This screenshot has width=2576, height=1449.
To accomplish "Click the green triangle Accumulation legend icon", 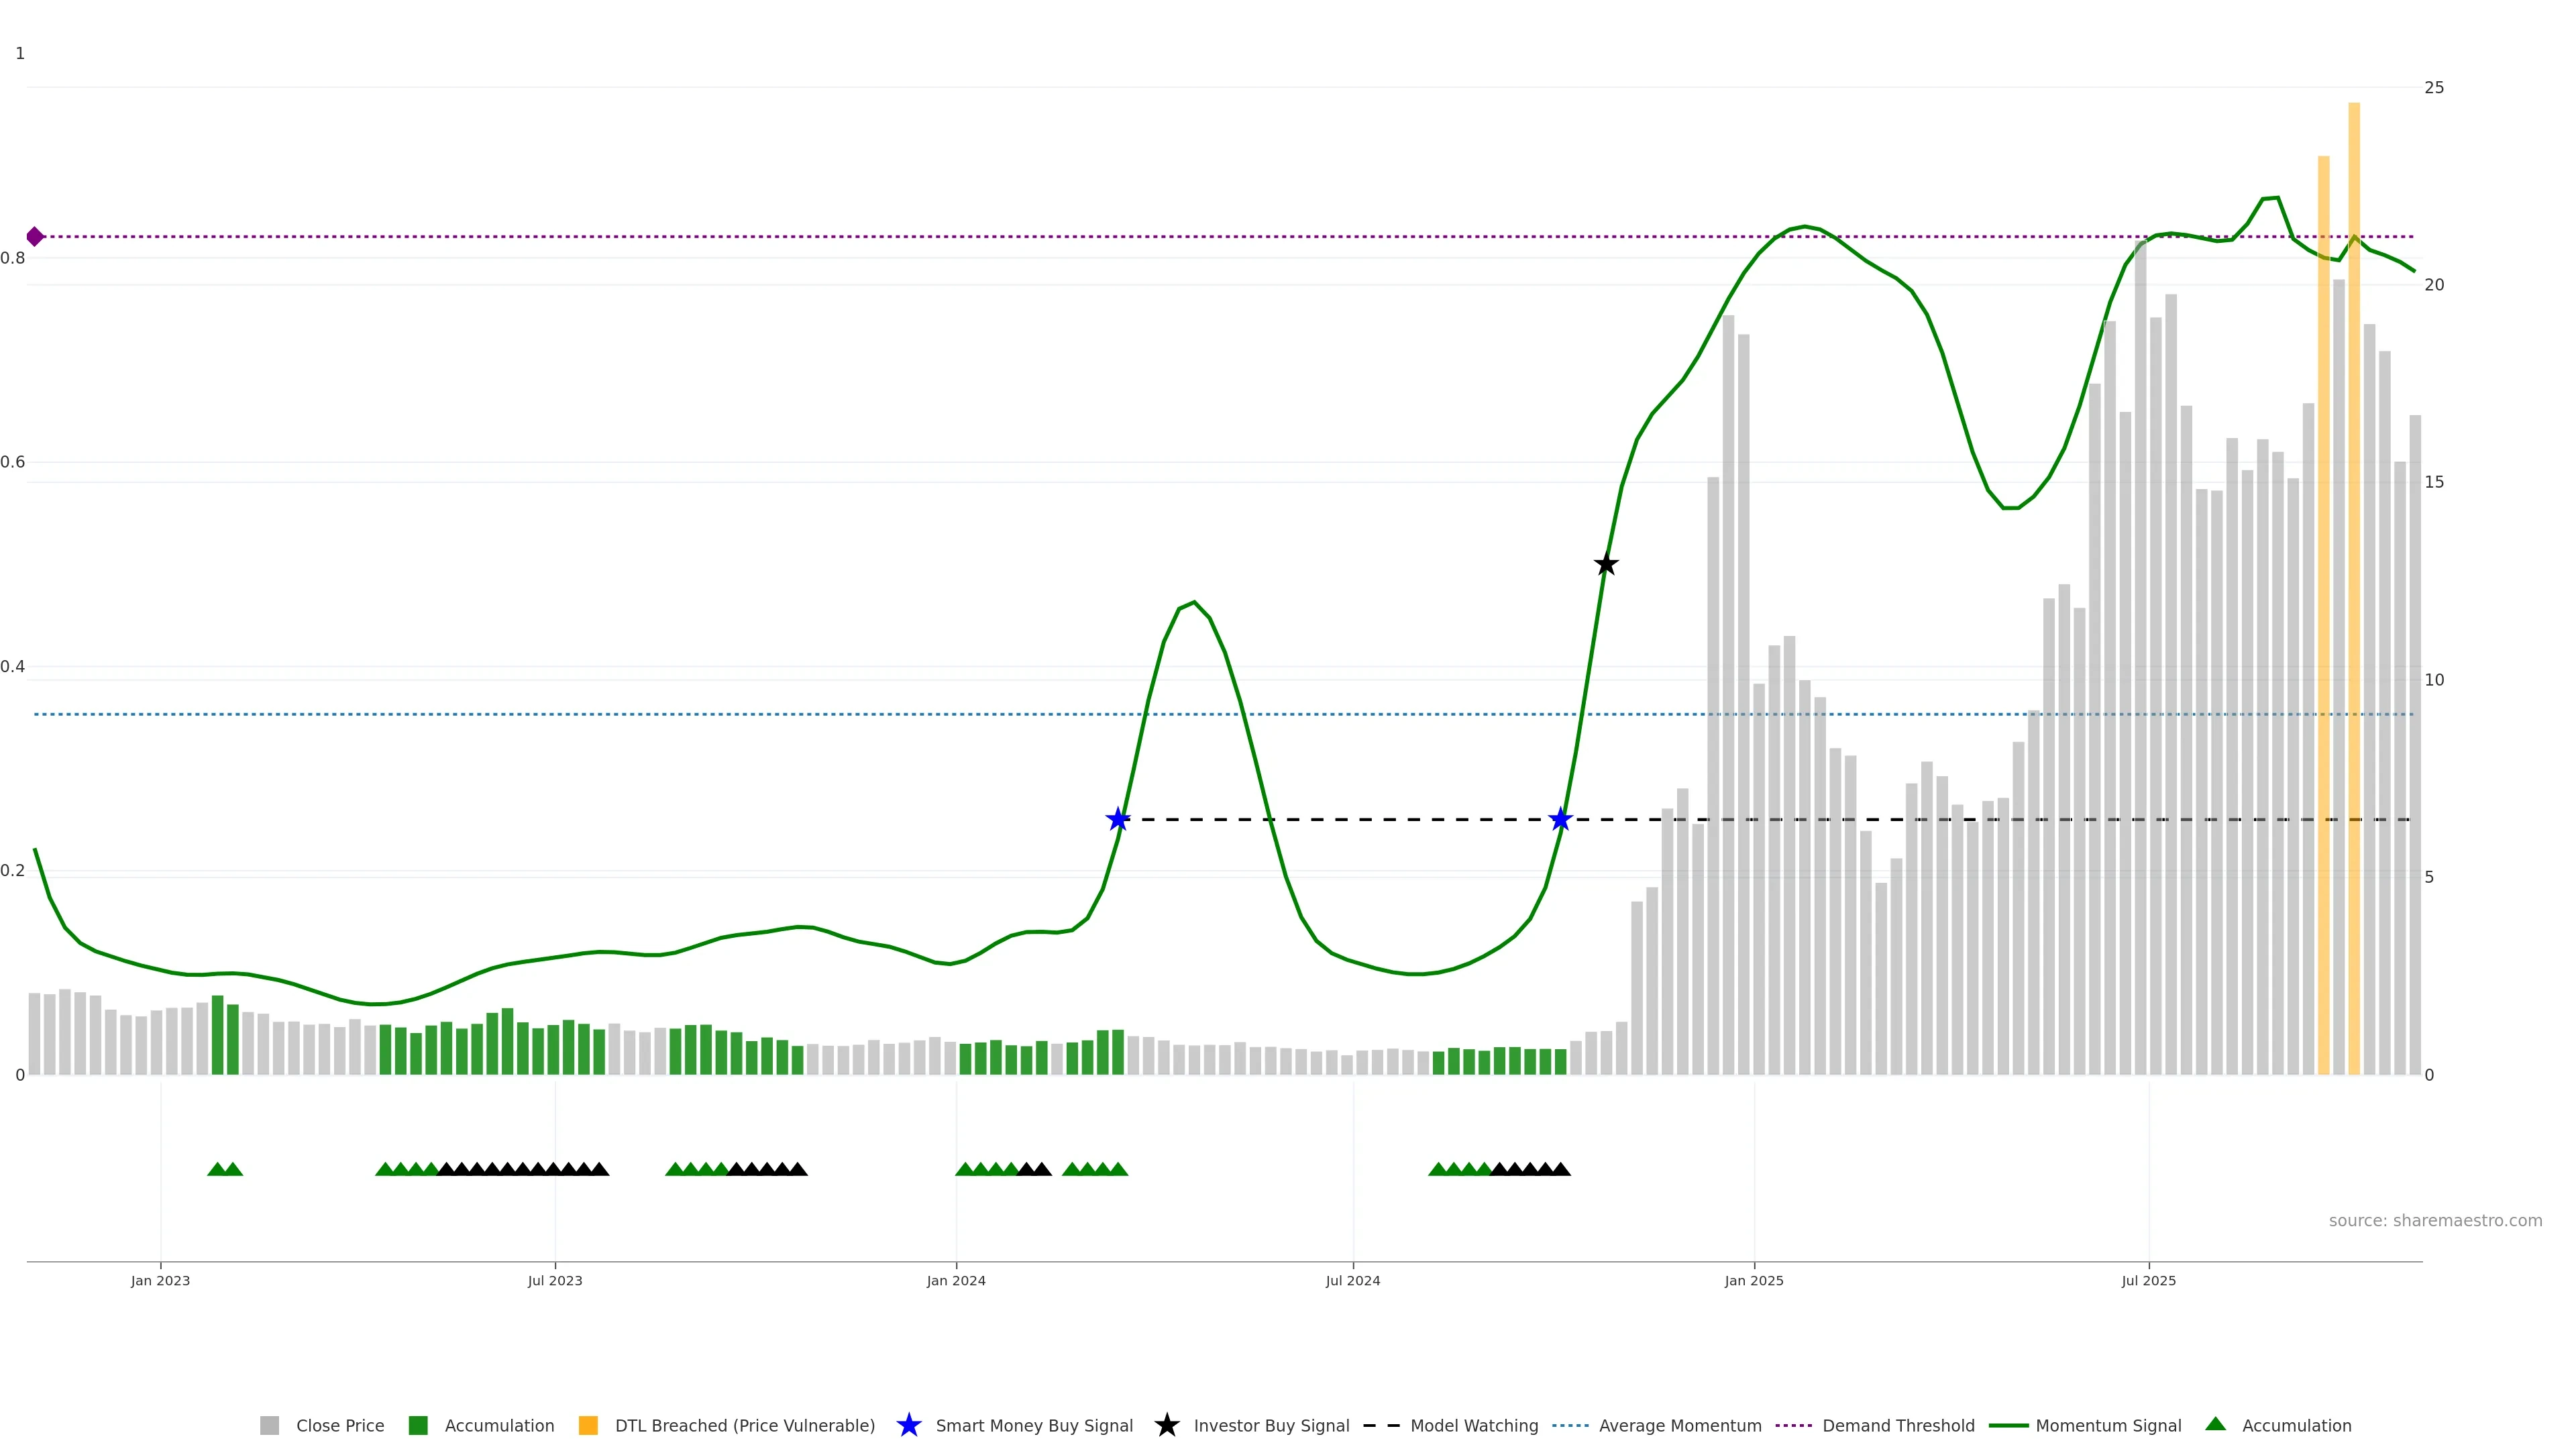I will [x=2215, y=1425].
